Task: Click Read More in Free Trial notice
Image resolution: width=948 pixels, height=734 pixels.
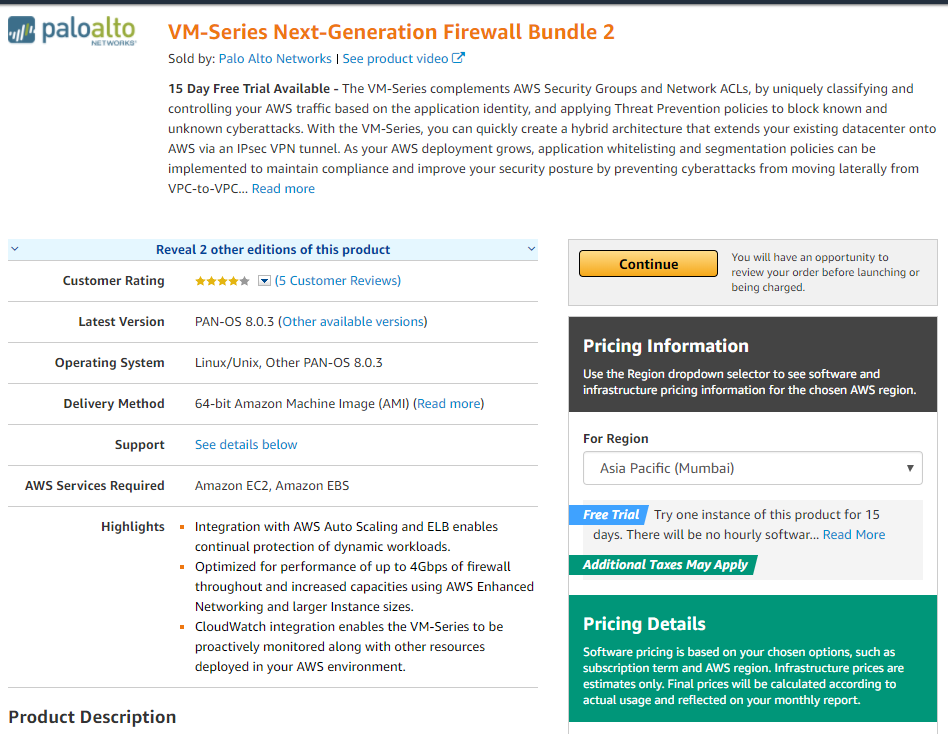Action: pos(853,534)
